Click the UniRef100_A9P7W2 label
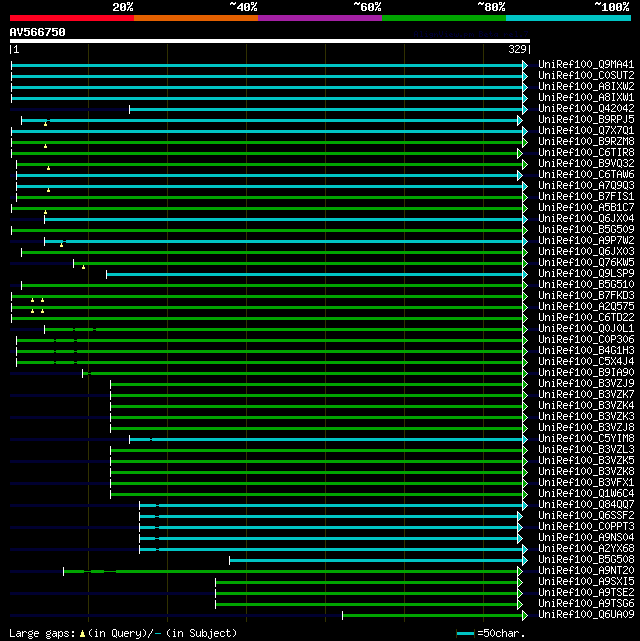Image resolution: width=640 pixels, height=641 pixels. point(586,240)
